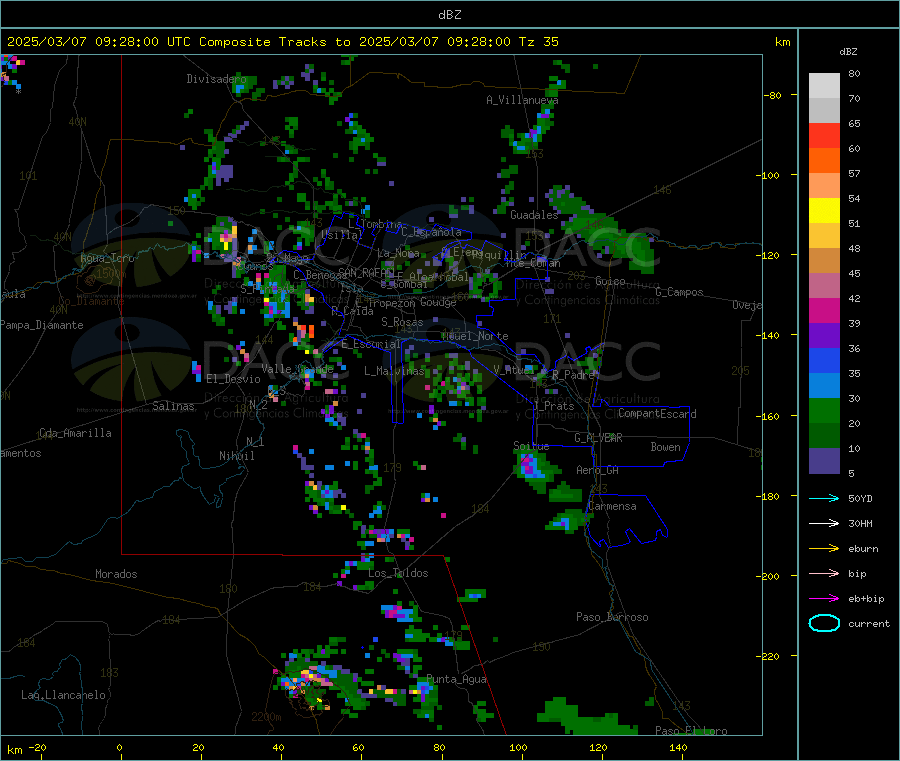The image size is (900, 761).
Task: Click the green echo band east of Guadales
Action: click(600, 230)
